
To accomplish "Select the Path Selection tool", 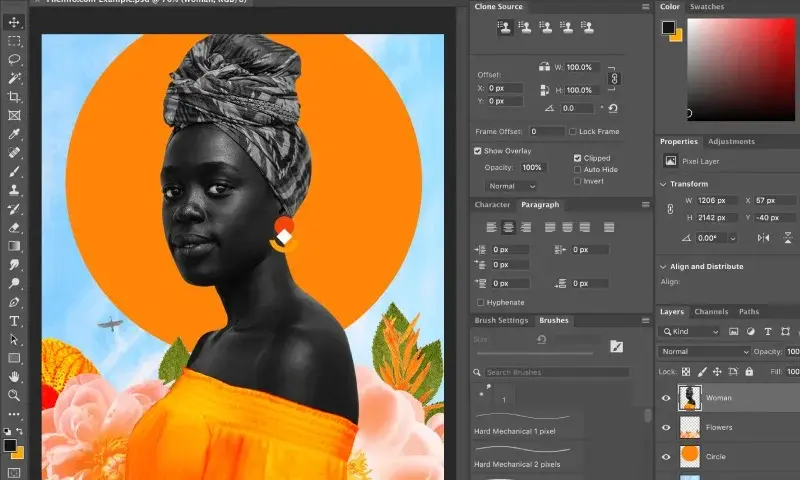I will pyautogui.click(x=14, y=339).
